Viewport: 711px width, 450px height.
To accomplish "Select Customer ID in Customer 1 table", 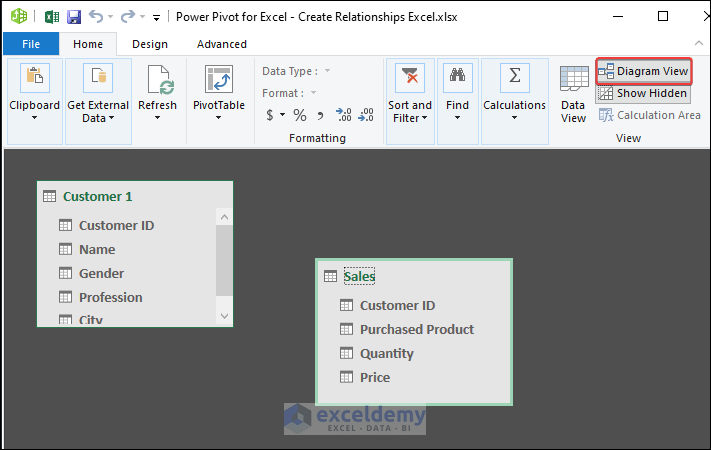I will (x=117, y=225).
